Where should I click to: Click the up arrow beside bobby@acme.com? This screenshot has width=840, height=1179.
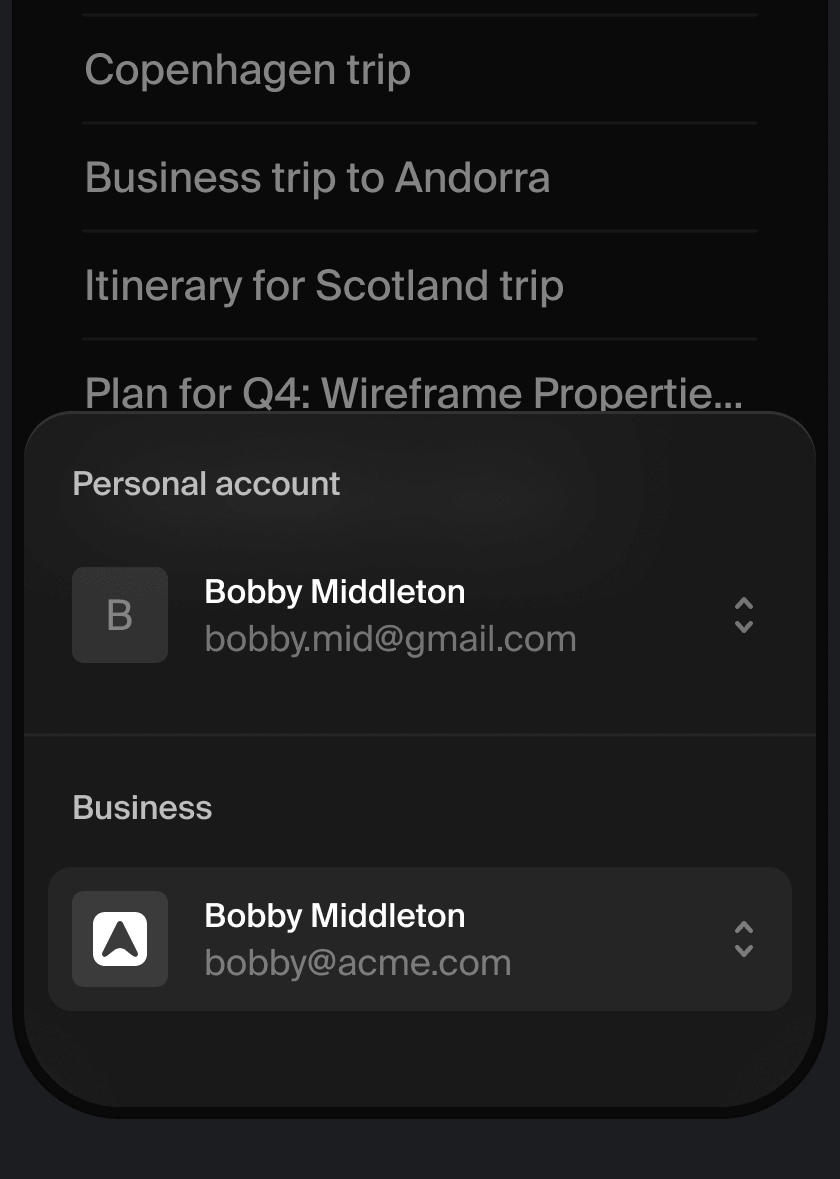pyautogui.click(x=743, y=928)
